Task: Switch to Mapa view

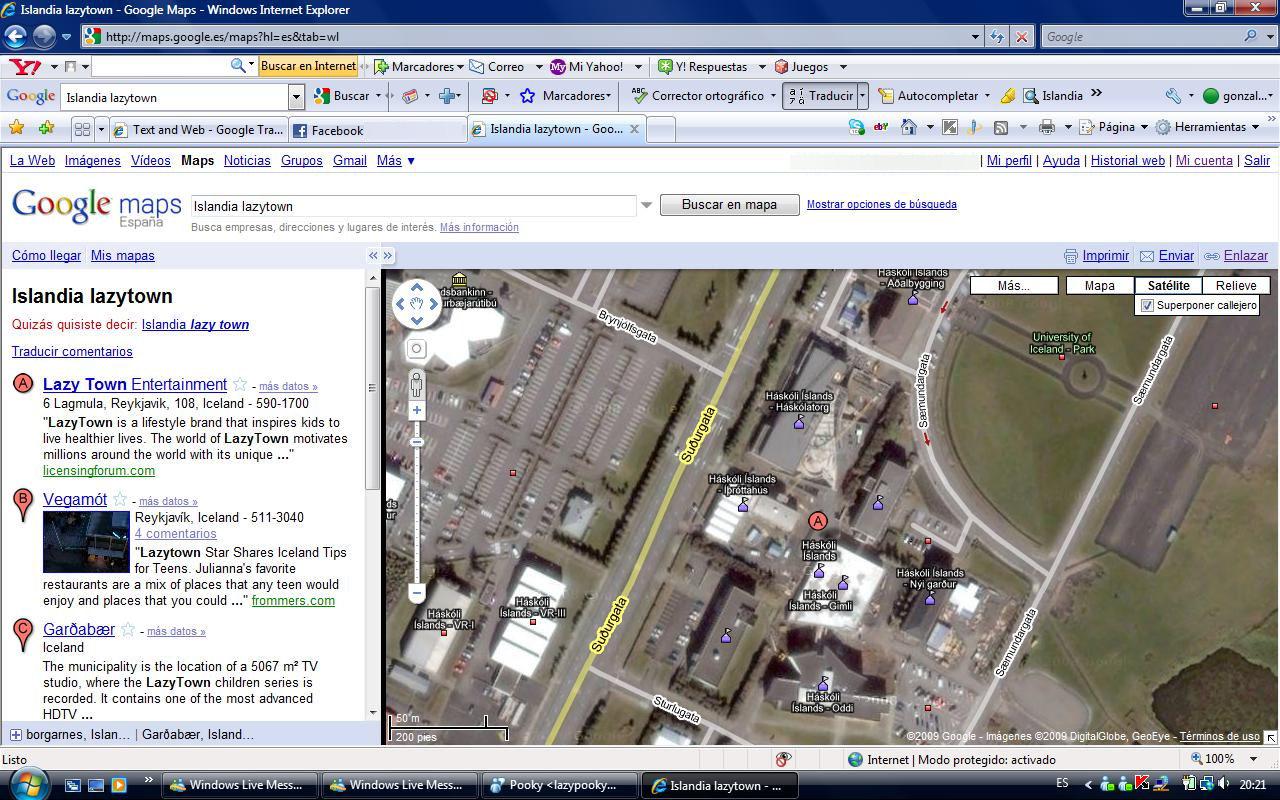Action: click(1100, 286)
